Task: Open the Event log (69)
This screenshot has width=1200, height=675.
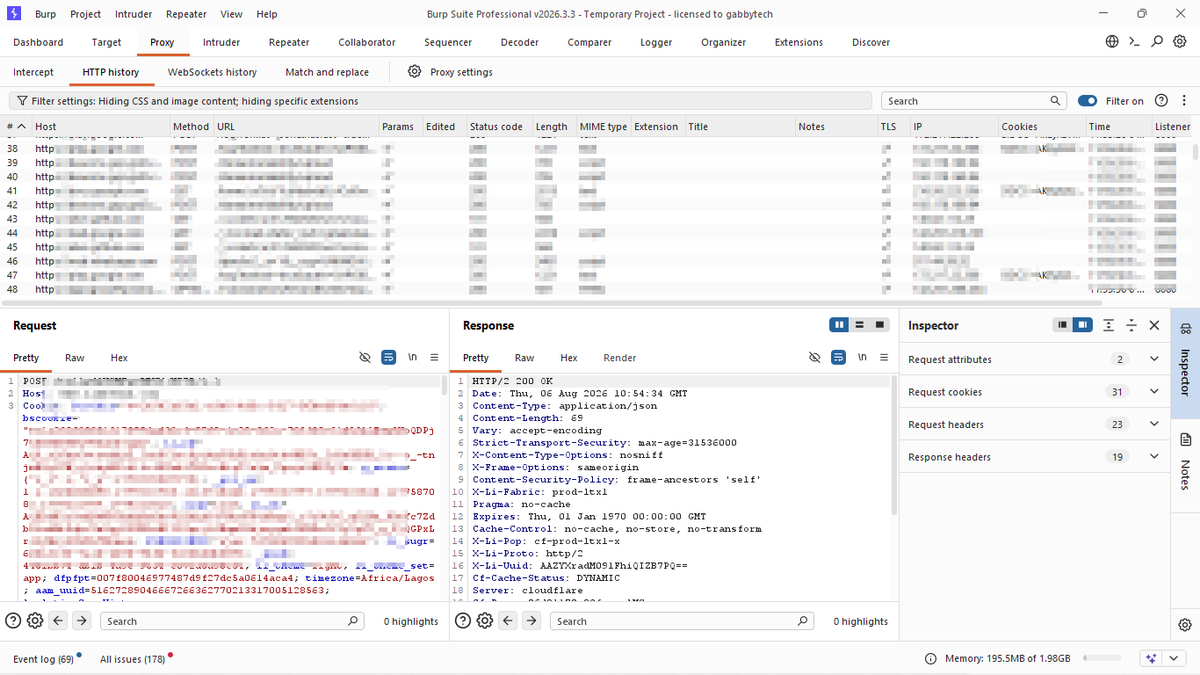Action: click(44, 659)
